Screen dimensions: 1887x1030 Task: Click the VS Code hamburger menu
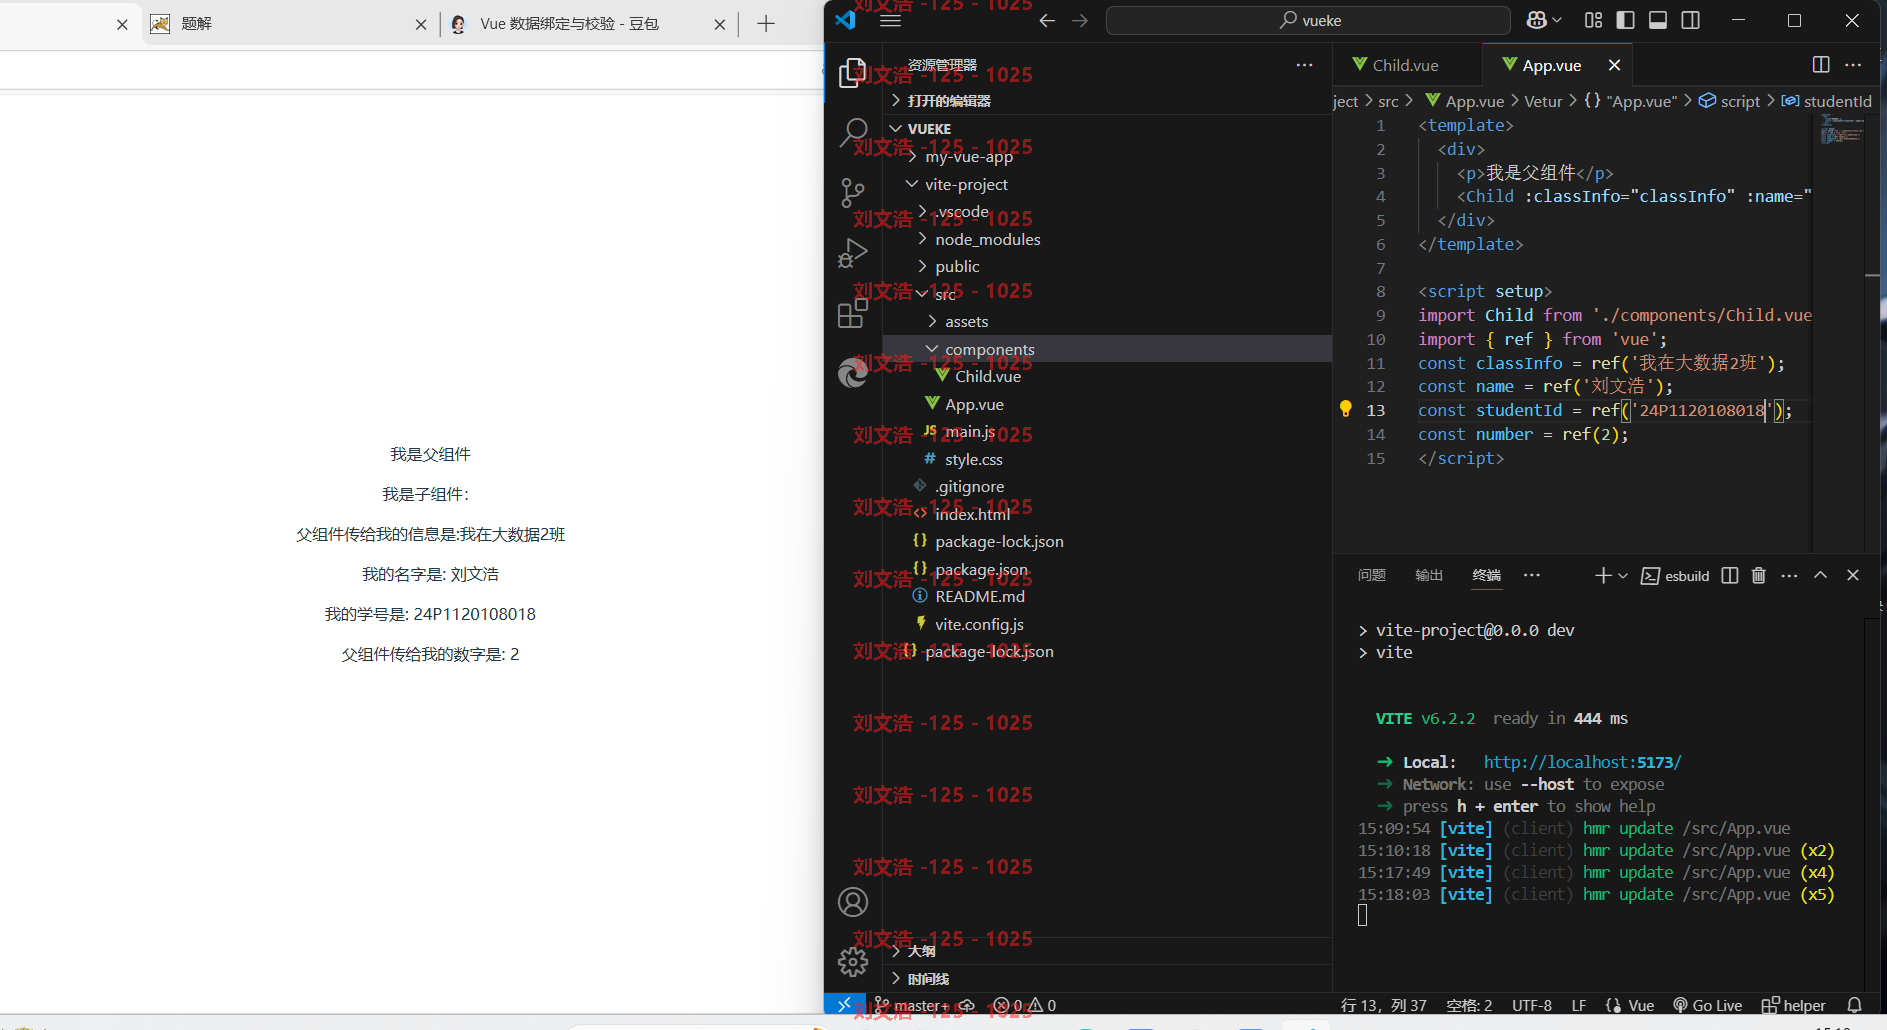pyautogui.click(x=891, y=20)
